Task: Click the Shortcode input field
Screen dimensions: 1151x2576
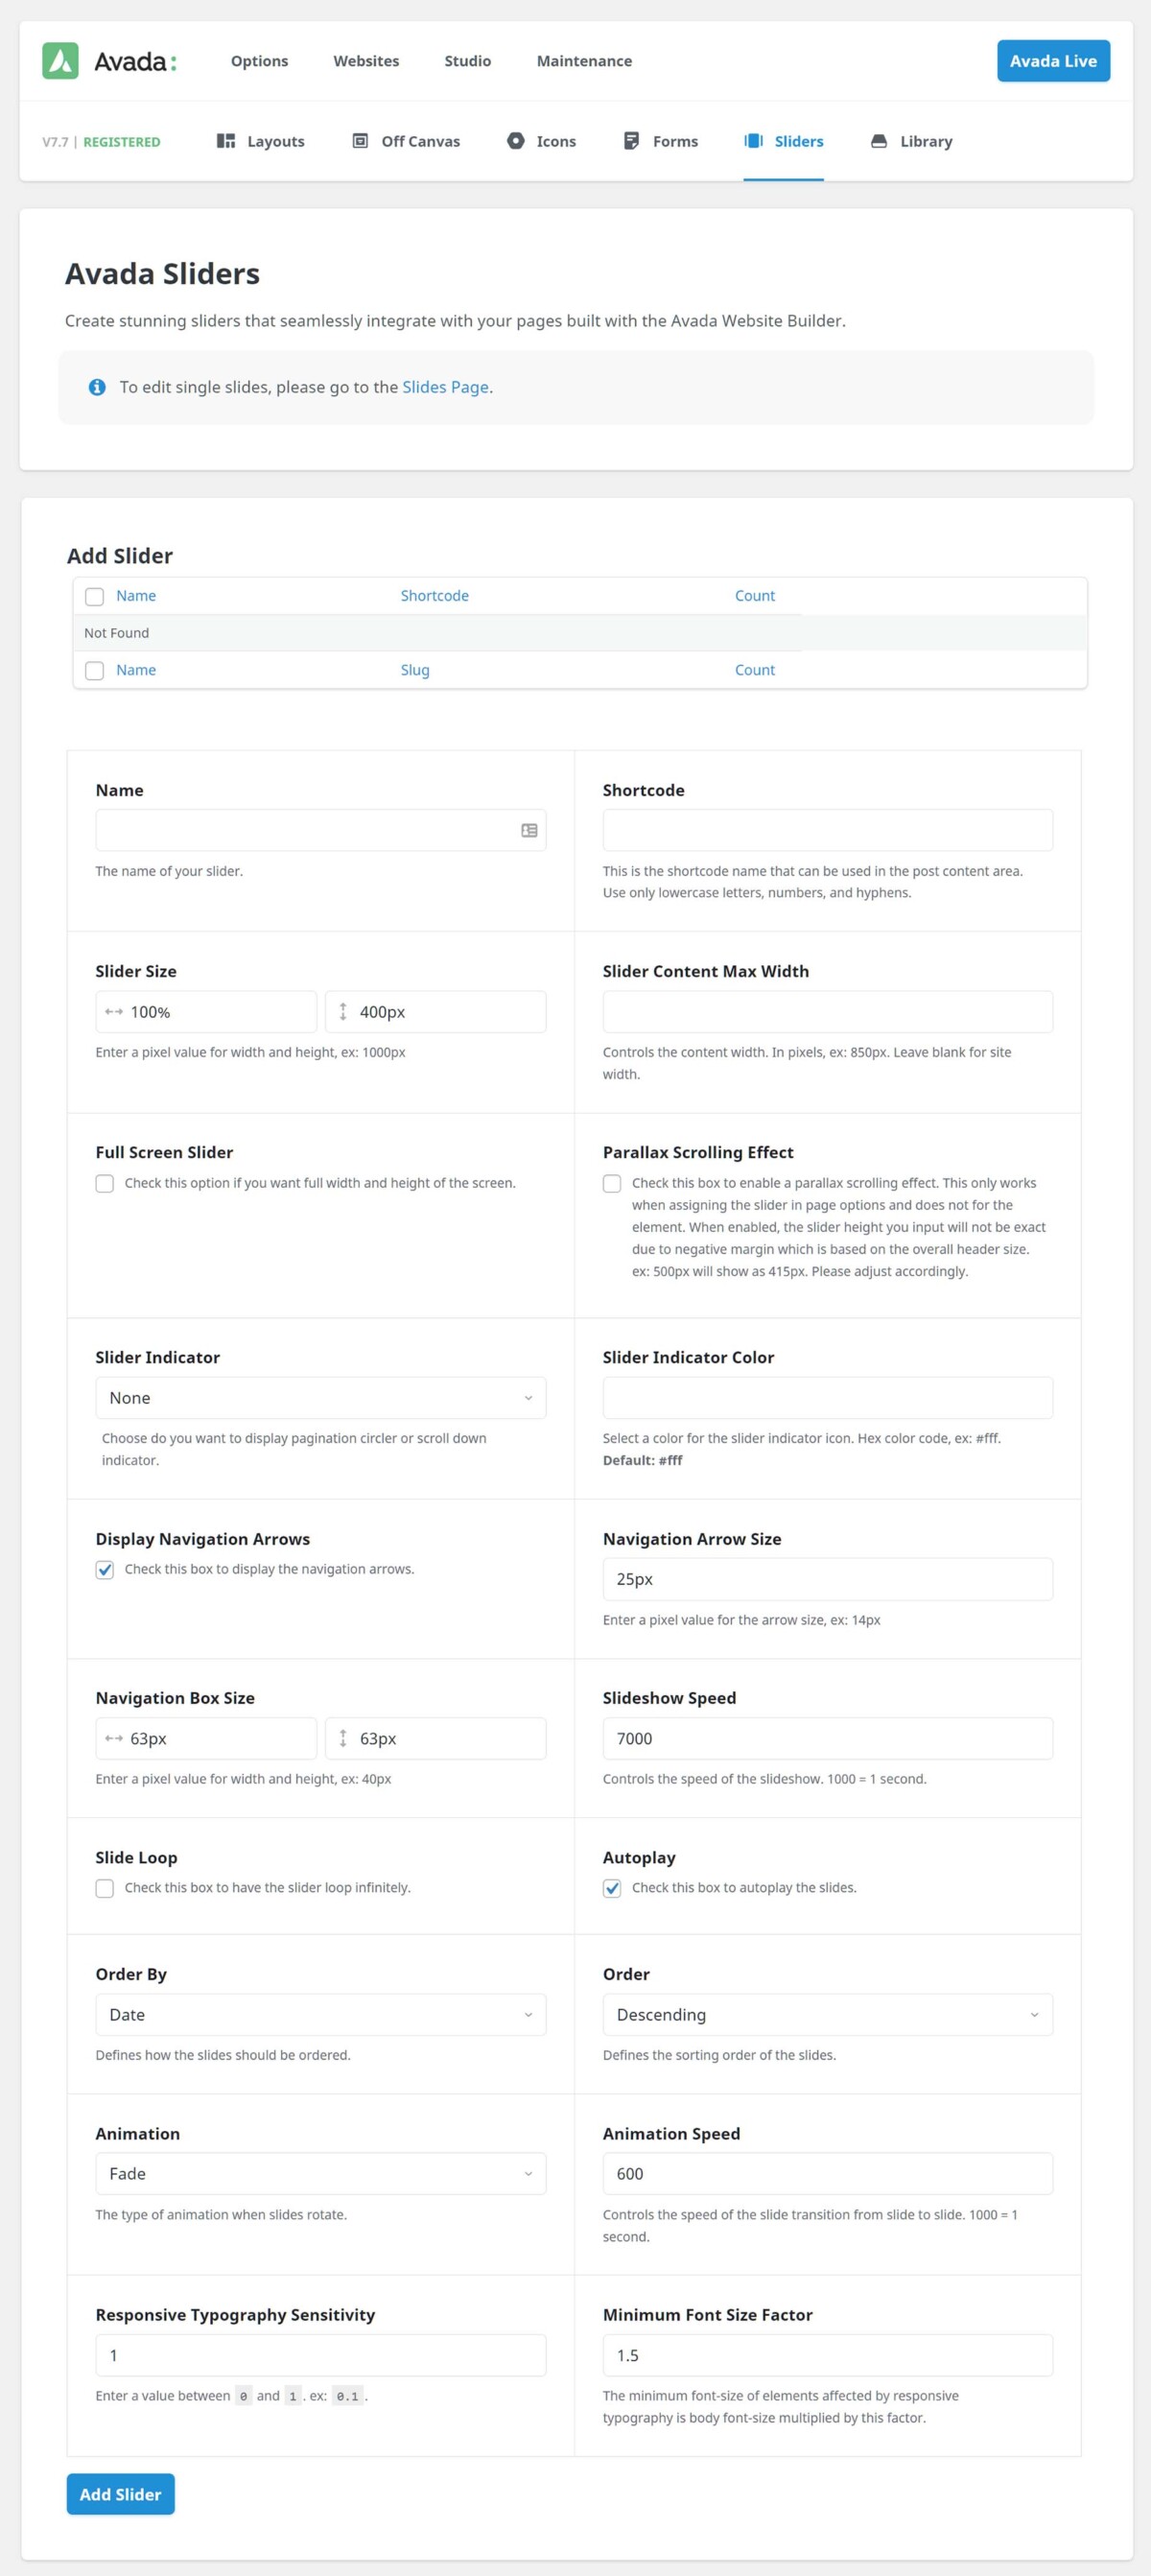Action: tap(827, 830)
